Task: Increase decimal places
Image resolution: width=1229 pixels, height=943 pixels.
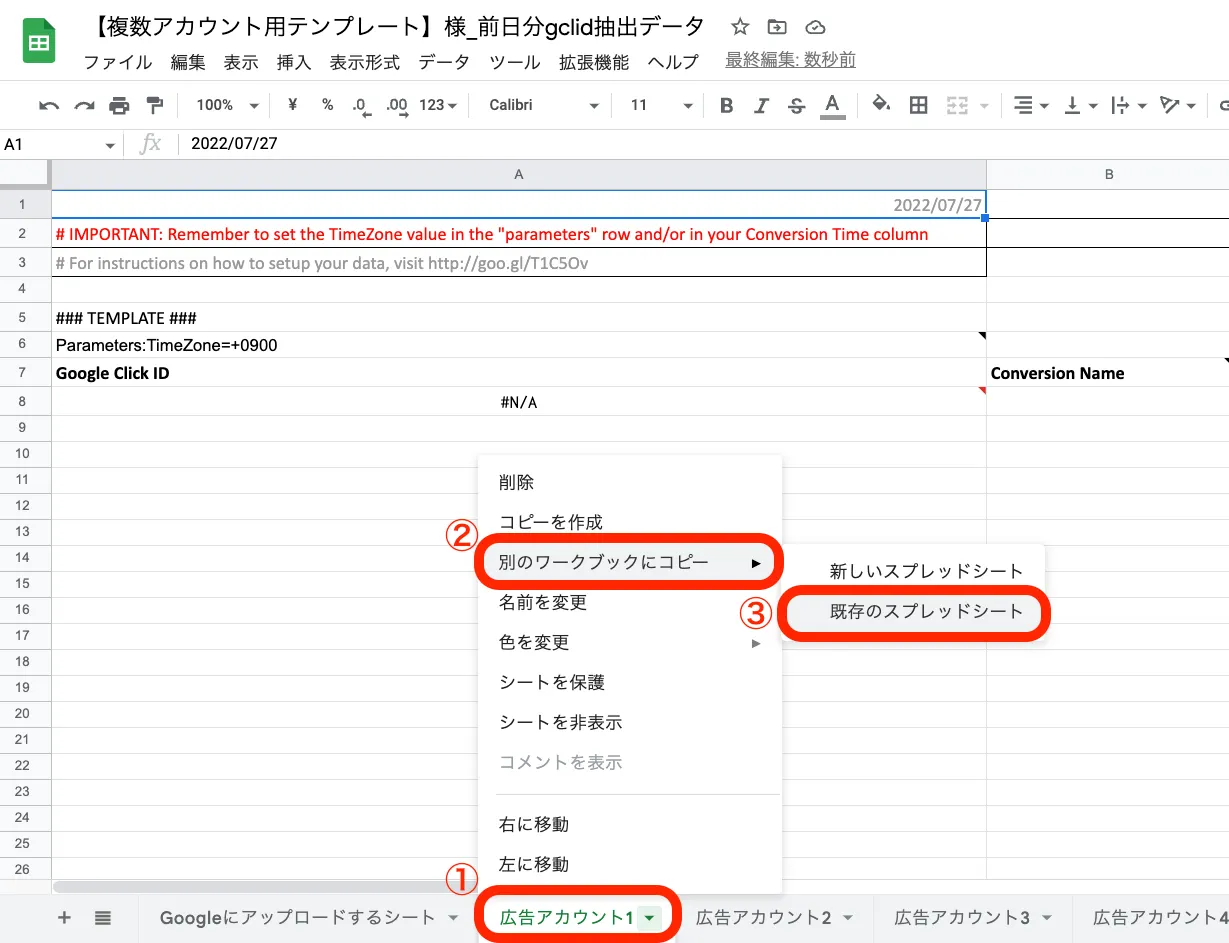Action: (397, 105)
